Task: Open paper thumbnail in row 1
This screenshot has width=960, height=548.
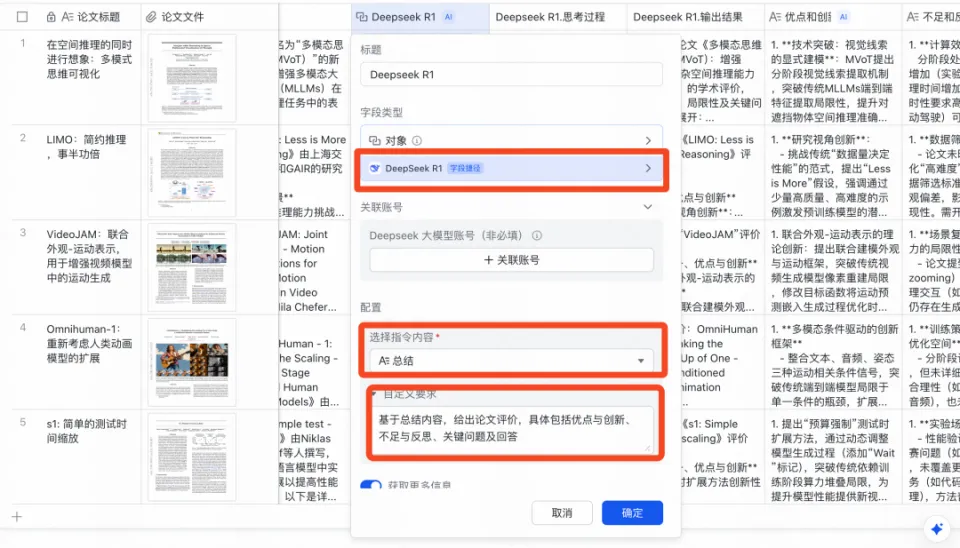Action: coord(192,78)
